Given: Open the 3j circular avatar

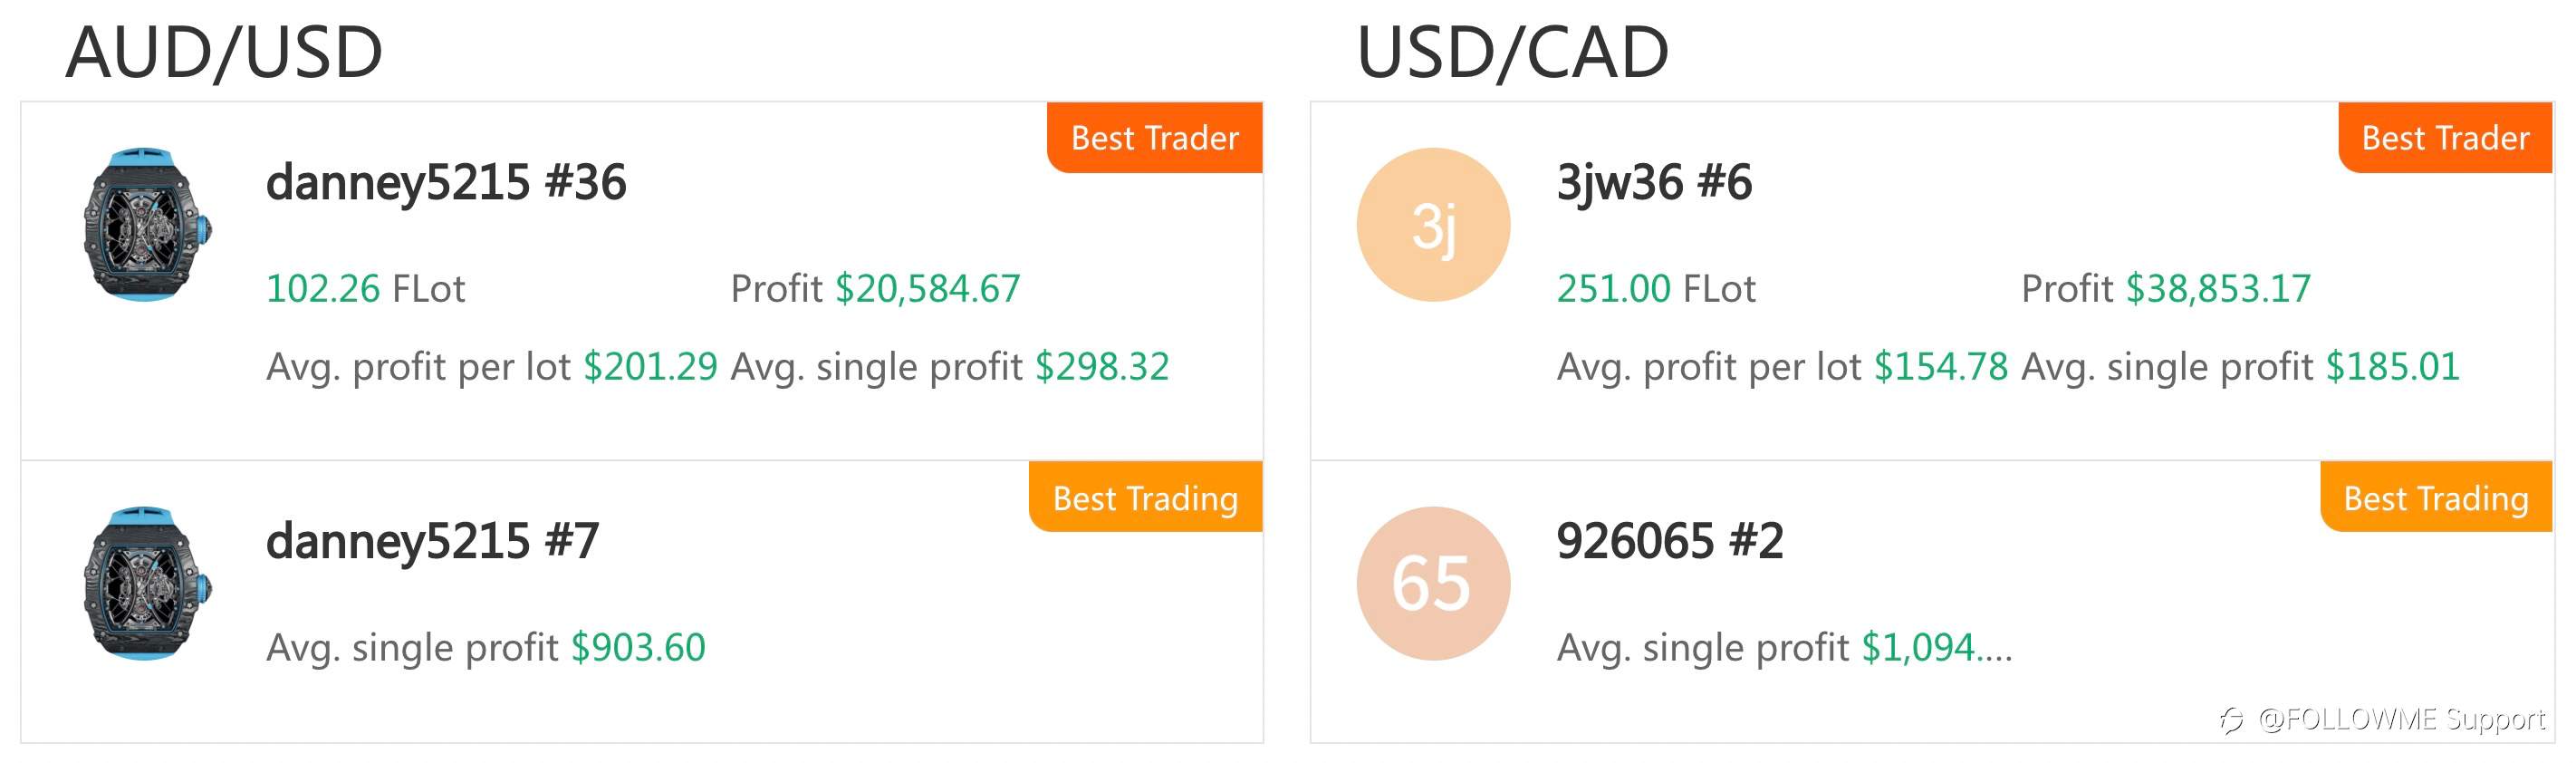Looking at the screenshot, I should click(x=1433, y=225).
